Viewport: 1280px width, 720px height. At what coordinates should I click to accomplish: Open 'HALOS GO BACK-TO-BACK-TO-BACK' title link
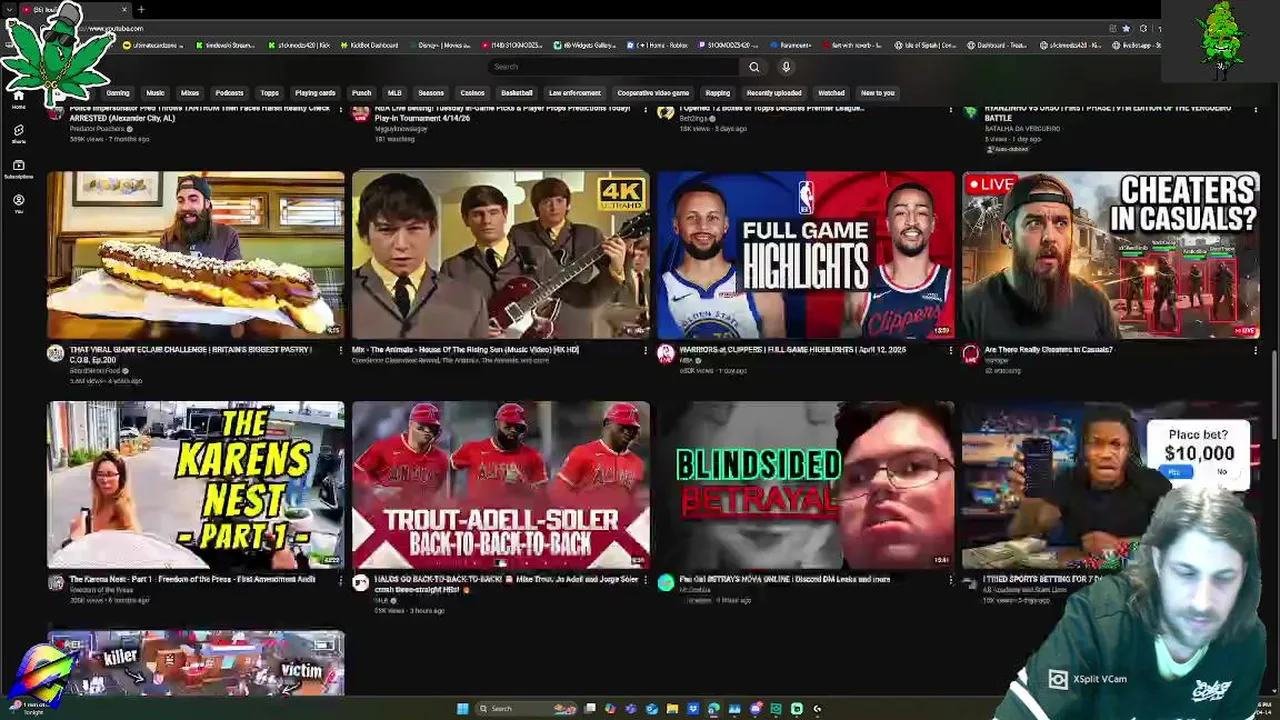(506, 584)
